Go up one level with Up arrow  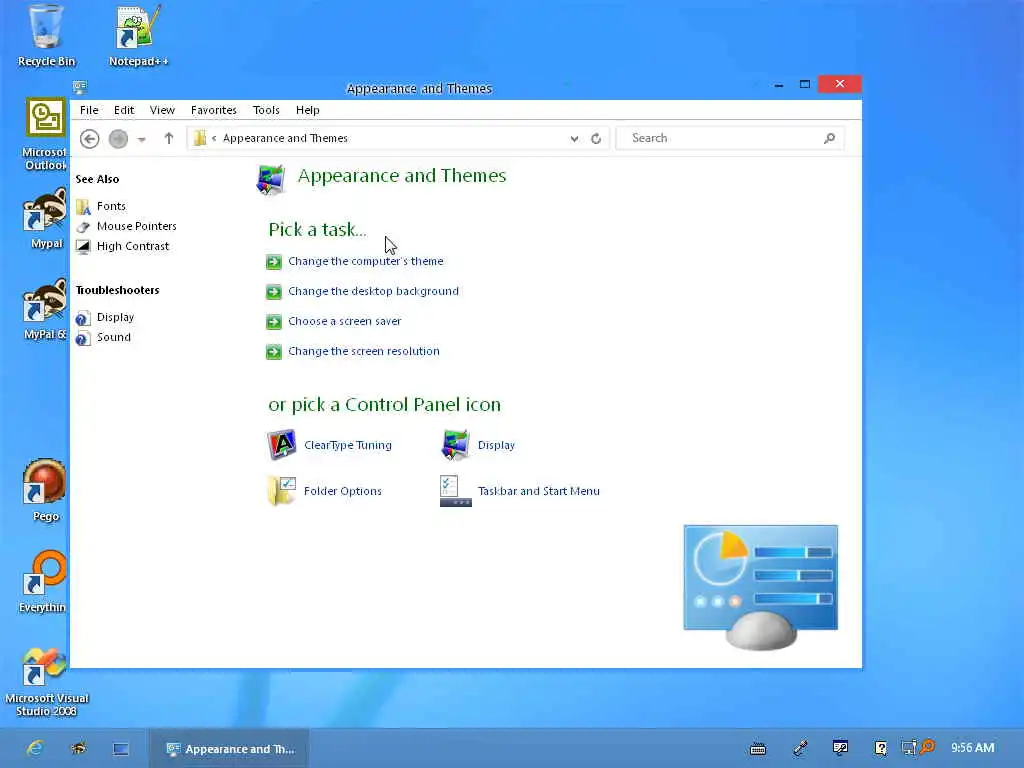[x=168, y=138]
